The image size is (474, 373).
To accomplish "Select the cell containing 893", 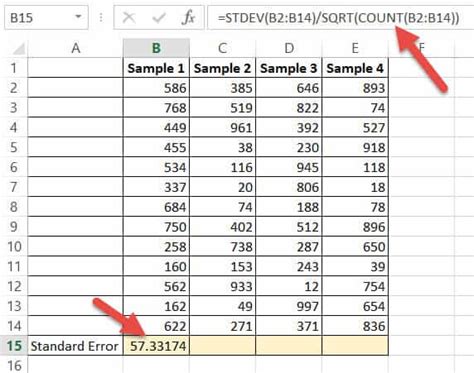I will coord(355,88).
